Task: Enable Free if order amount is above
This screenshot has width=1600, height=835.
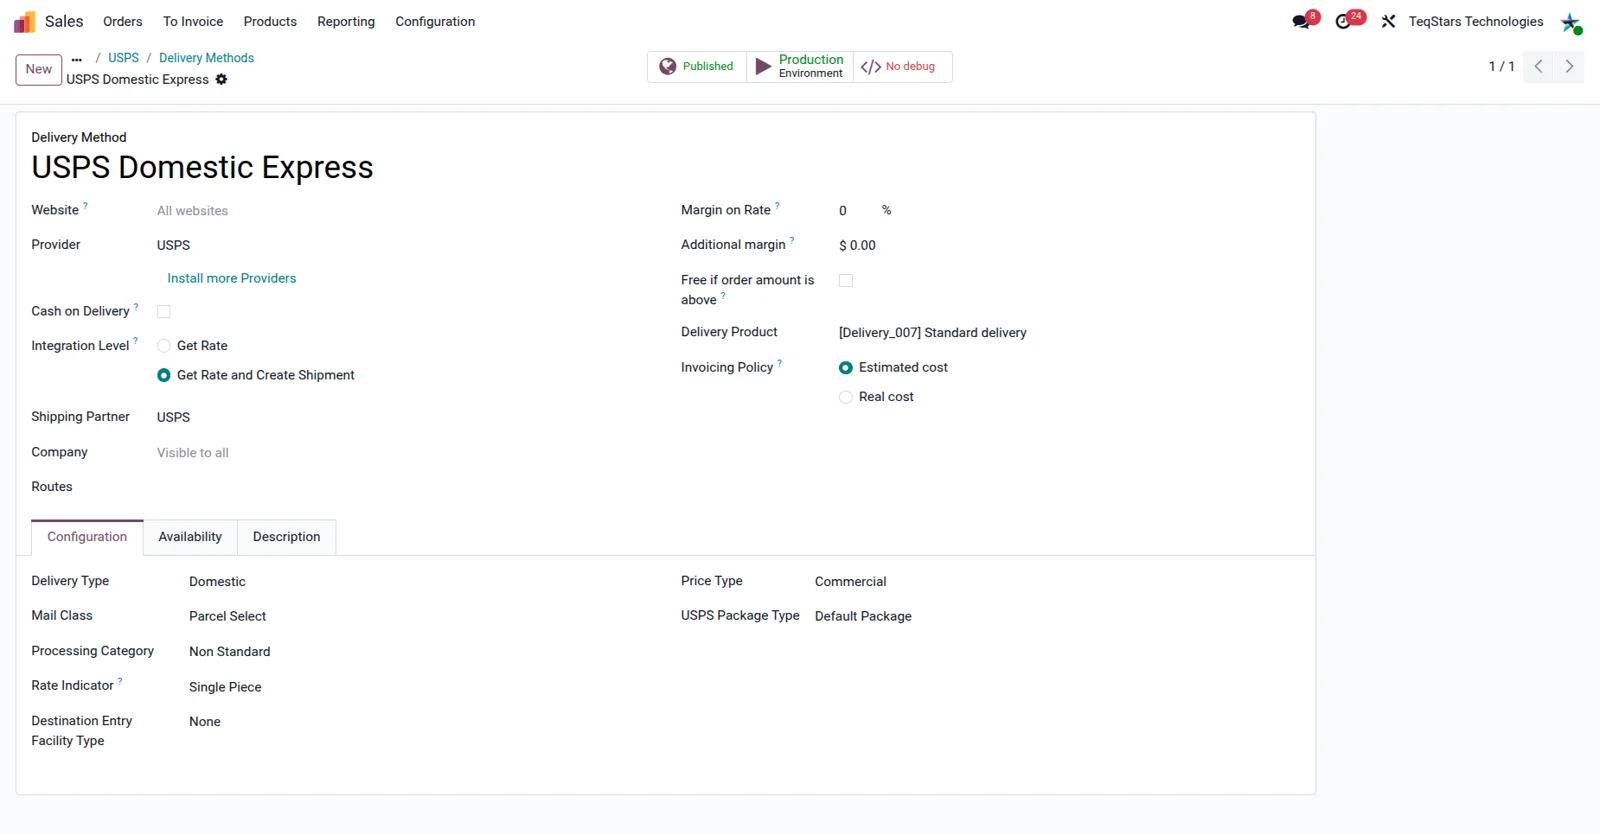Action: point(846,281)
